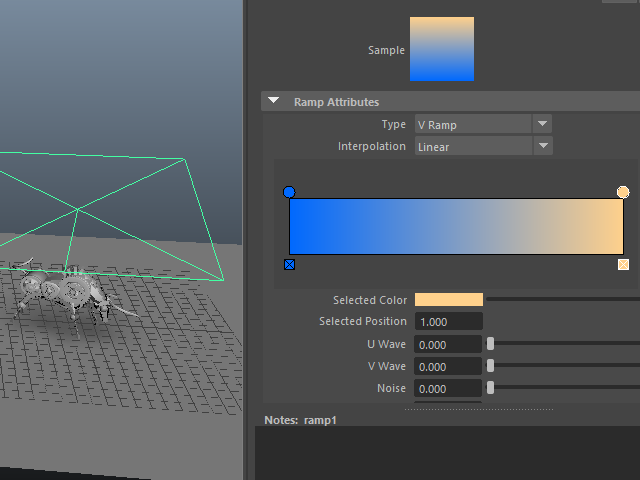Click the V Wave slider handle
Screen dimensions: 640x480
click(x=491, y=366)
